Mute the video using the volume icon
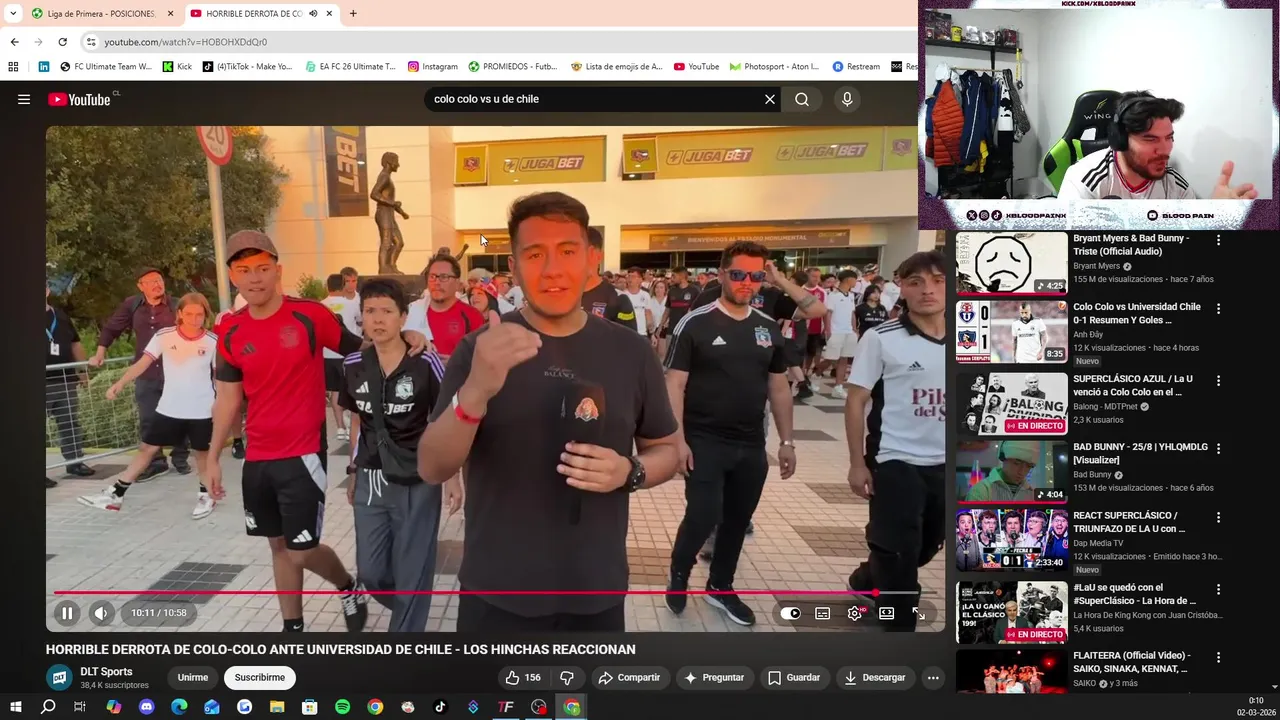 click(101, 613)
